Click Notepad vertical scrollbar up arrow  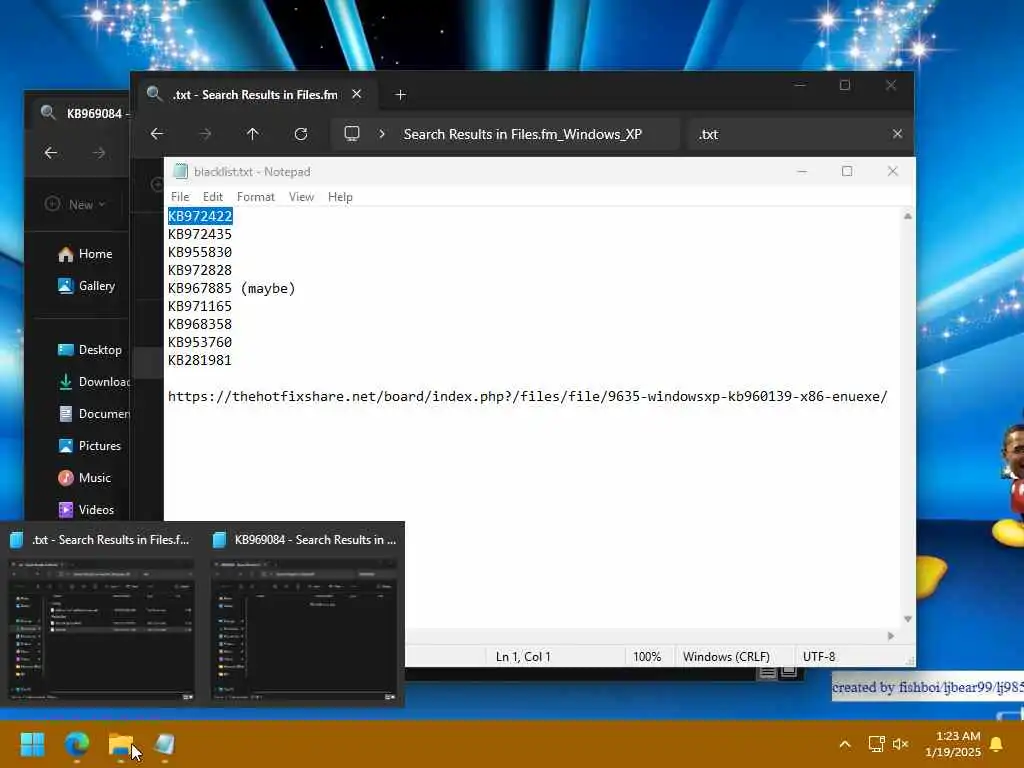click(908, 216)
